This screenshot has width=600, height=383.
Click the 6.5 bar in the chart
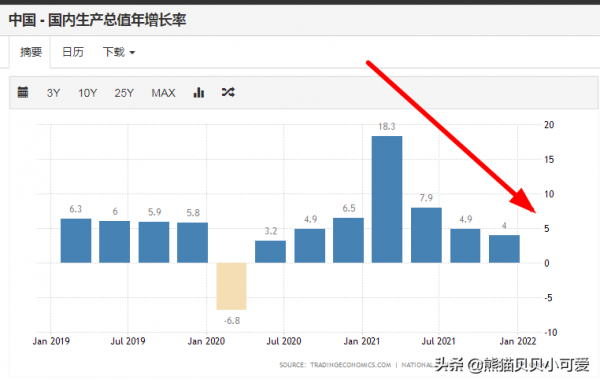click(348, 240)
